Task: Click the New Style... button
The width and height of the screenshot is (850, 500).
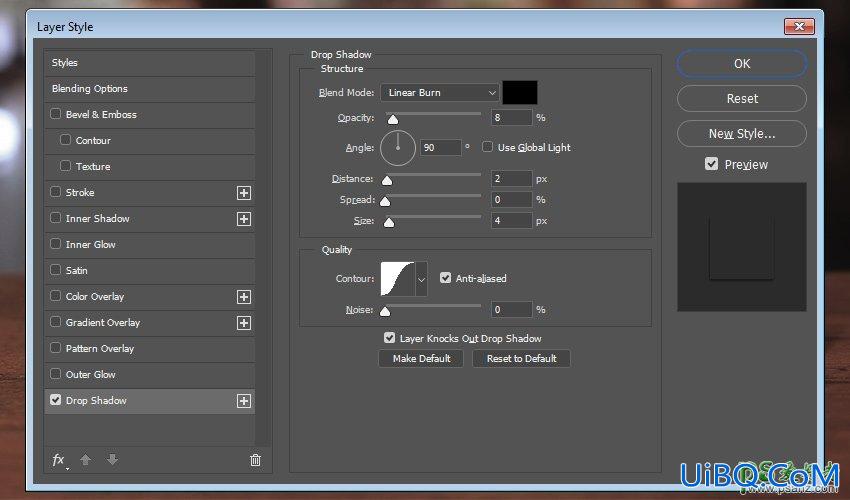Action: pos(742,133)
